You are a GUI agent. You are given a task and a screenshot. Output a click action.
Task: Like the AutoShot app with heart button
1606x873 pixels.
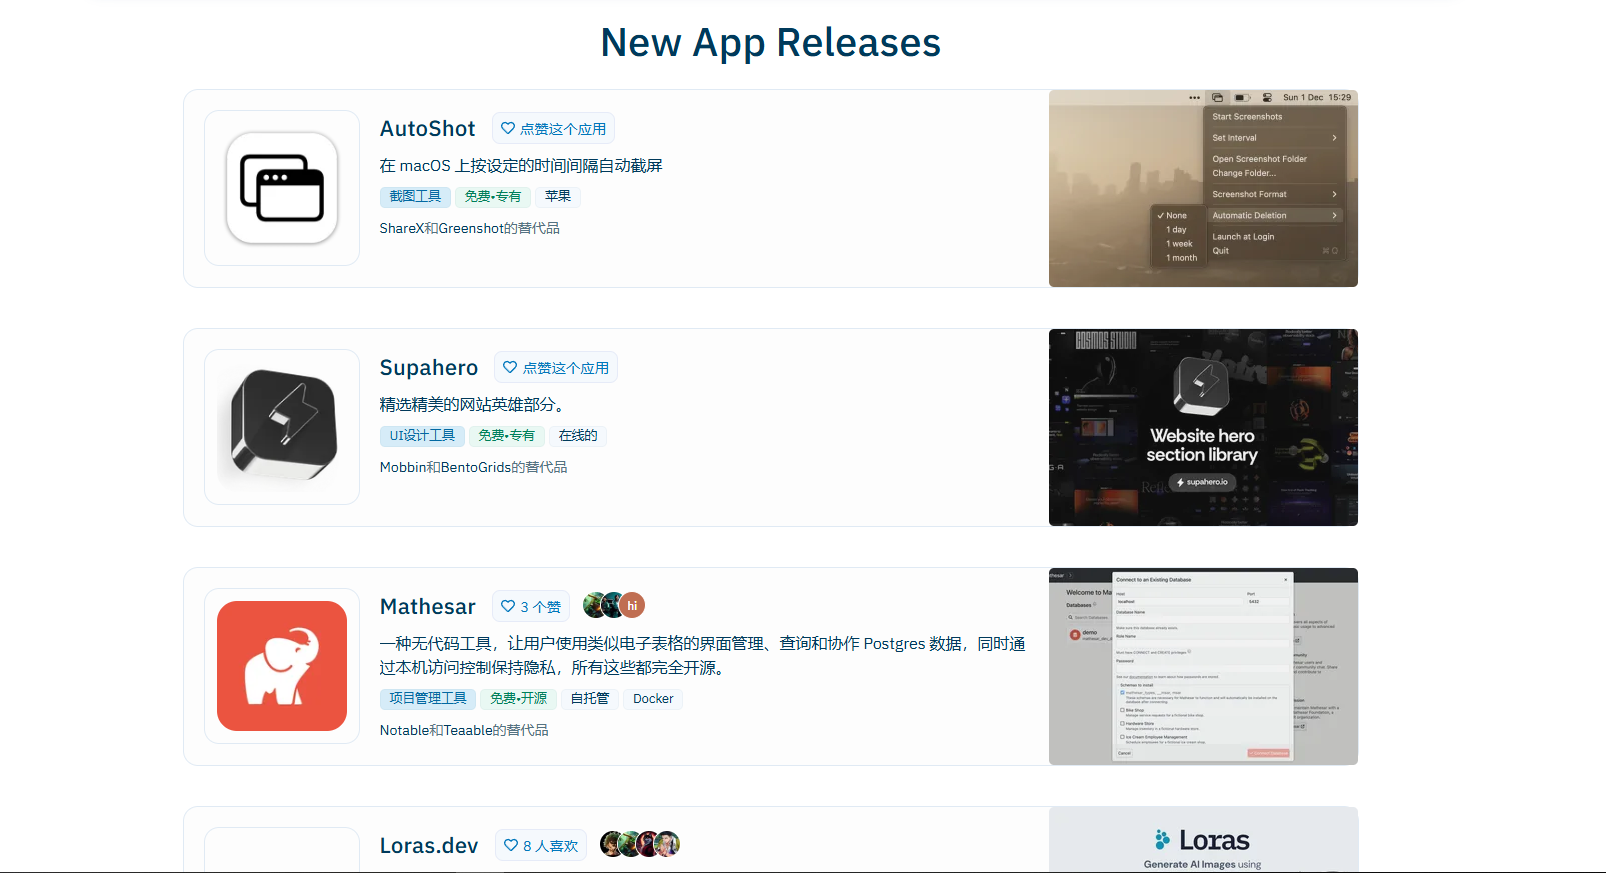pyautogui.click(x=553, y=129)
